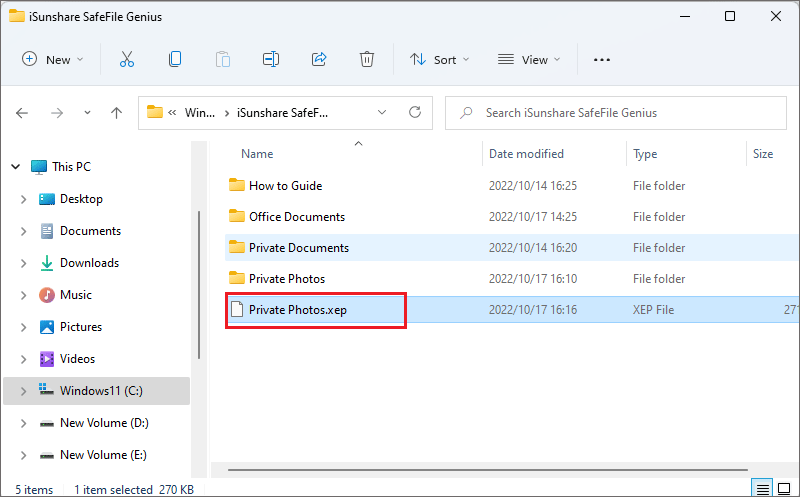Expand the Desktop tree node
The width and height of the screenshot is (800, 497).
coord(23,199)
